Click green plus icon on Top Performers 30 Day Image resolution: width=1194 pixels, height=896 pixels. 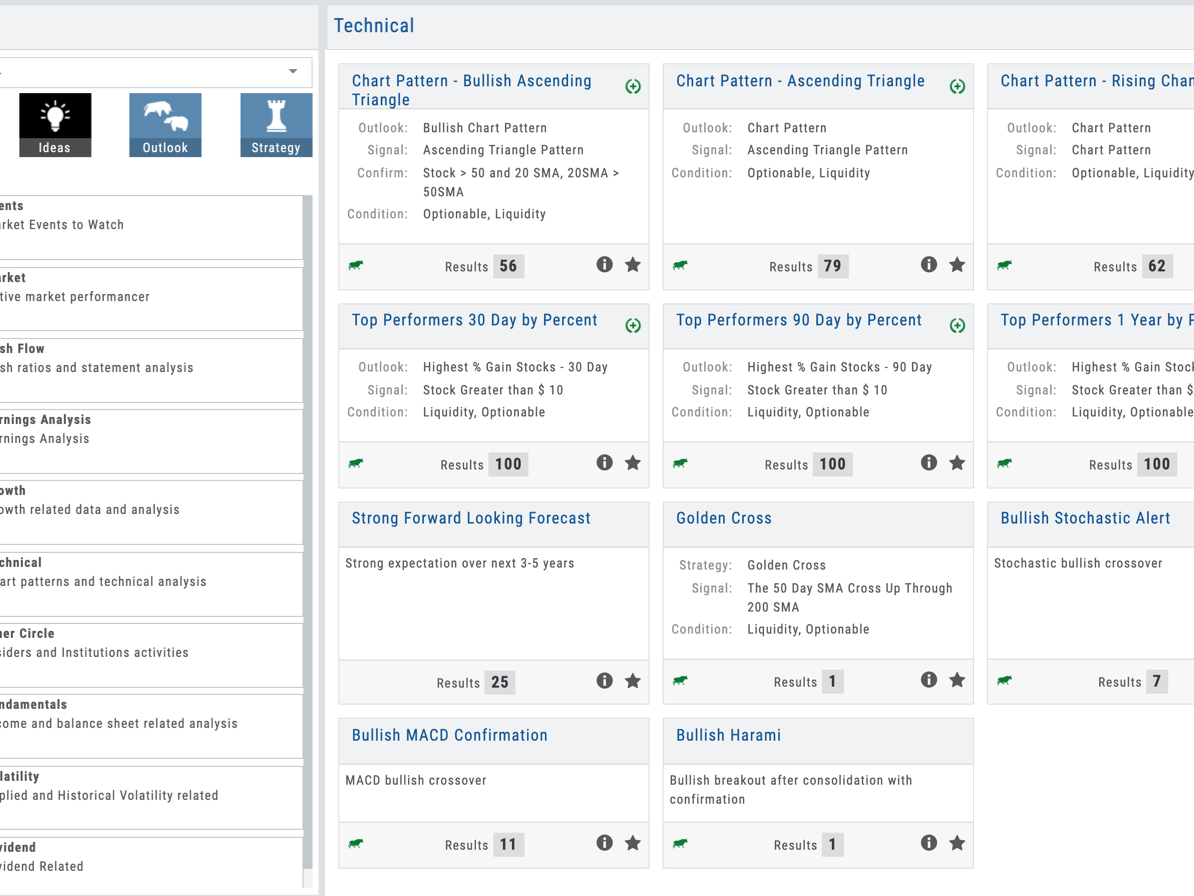(633, 326)
